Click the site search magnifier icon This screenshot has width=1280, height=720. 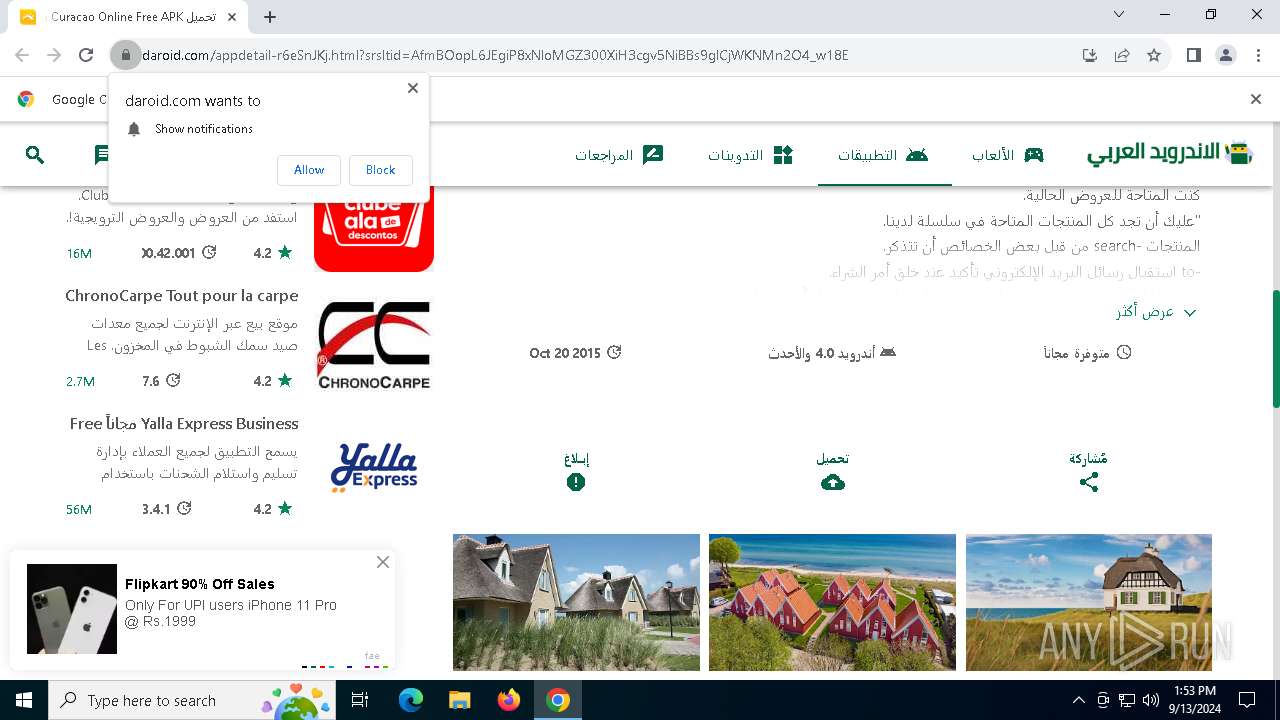[x=35, y=155]
